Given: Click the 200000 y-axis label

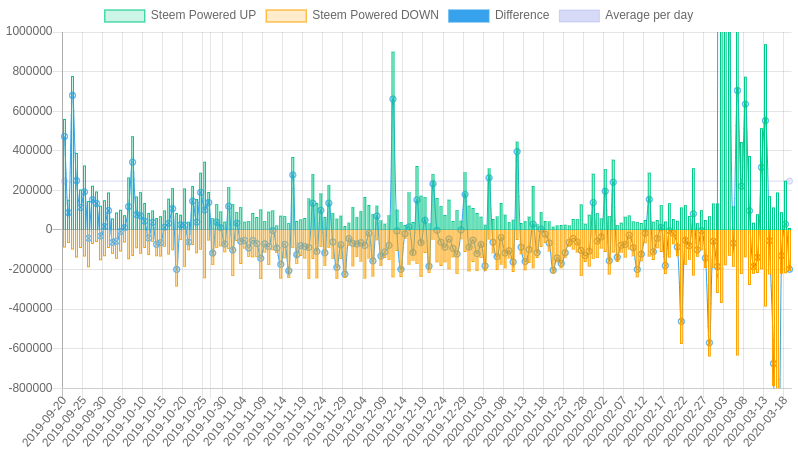Looking at the screenshot, I should 32,190.
